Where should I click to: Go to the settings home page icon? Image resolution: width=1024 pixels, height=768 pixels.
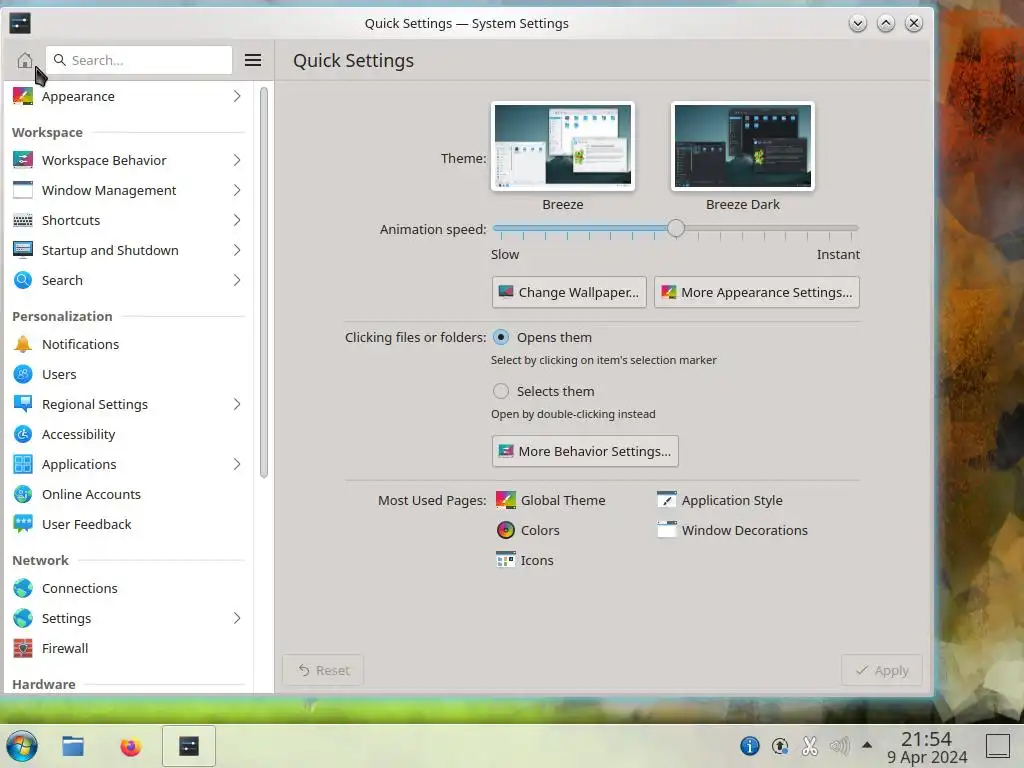25,60
